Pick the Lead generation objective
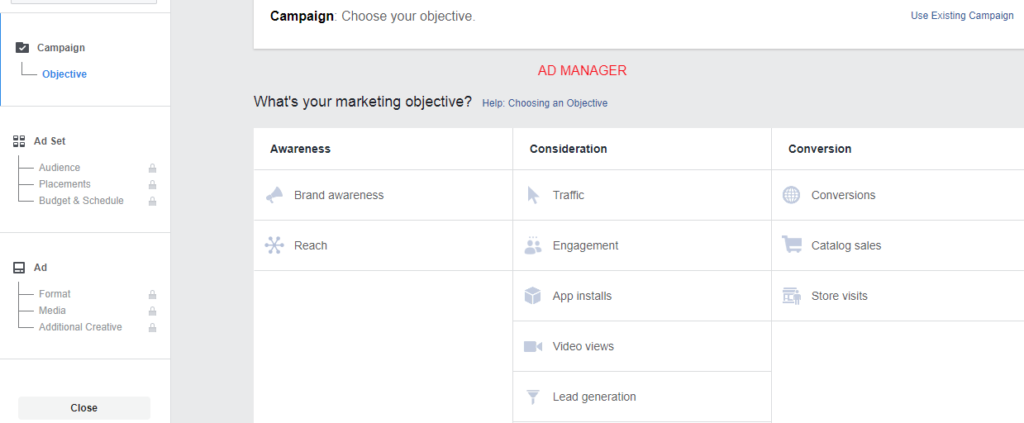Image resolution: width=1024 pixels, height=423 pixels. [x=642, y=397]
